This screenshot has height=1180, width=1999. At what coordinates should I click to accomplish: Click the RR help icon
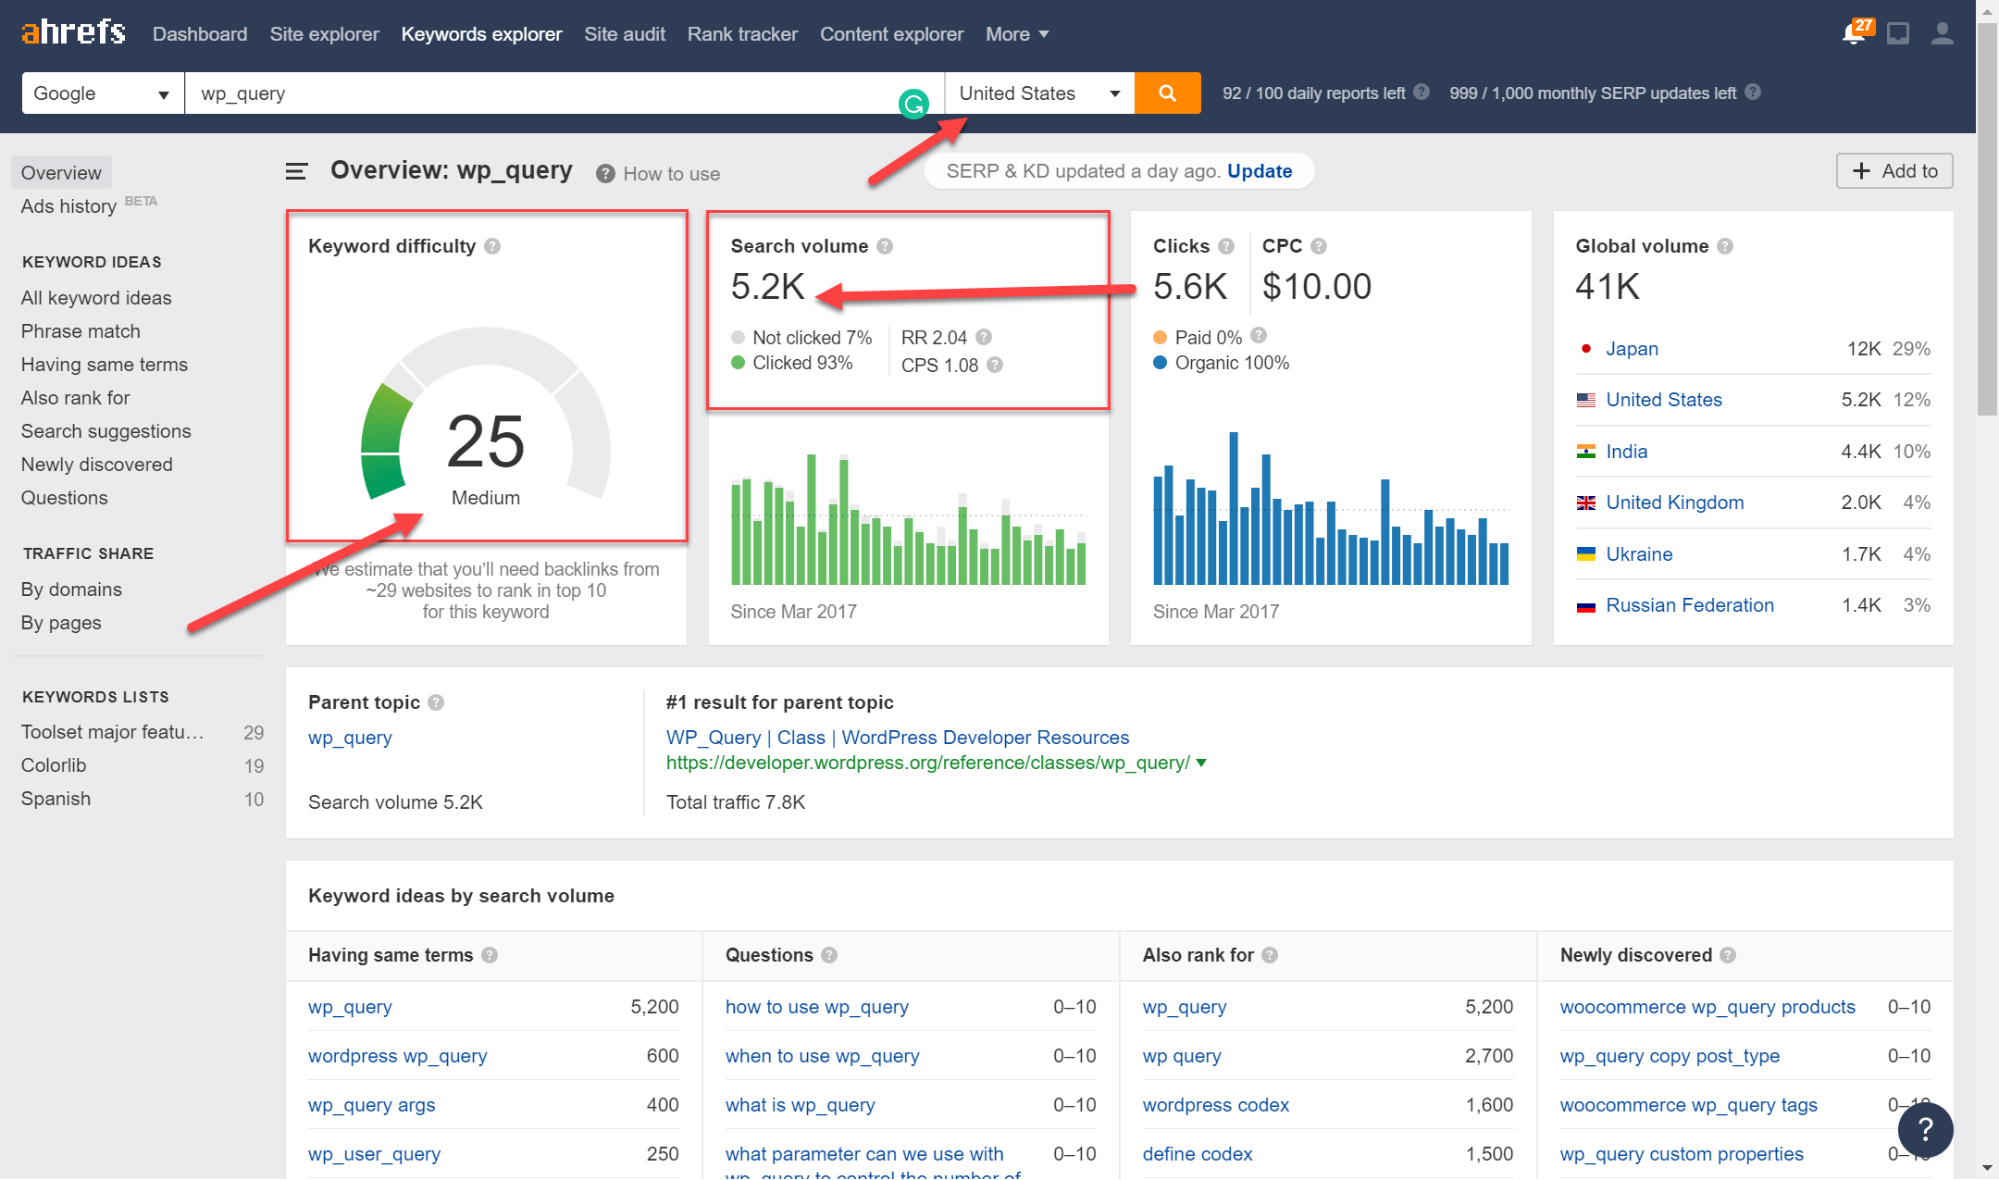tap(983, 337)
